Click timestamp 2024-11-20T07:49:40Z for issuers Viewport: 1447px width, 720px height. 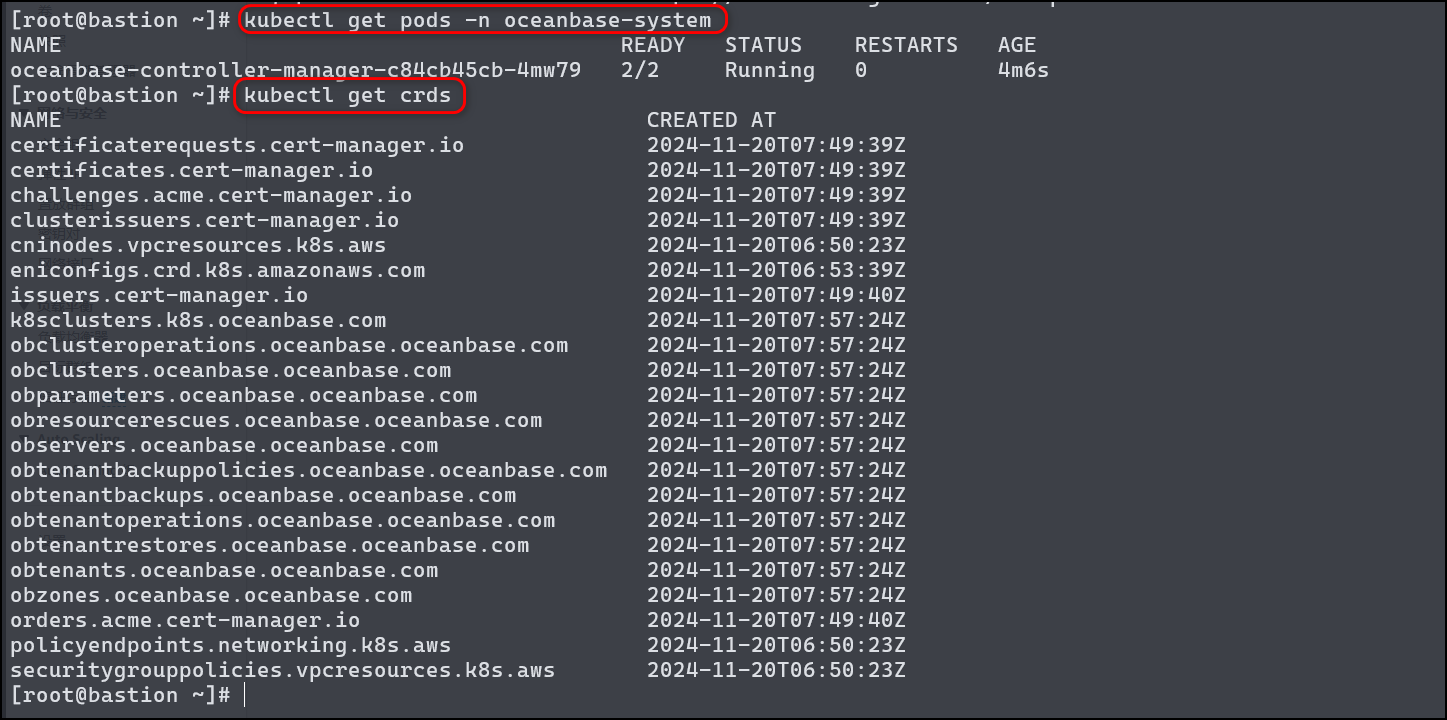click(x=776, y=295)
